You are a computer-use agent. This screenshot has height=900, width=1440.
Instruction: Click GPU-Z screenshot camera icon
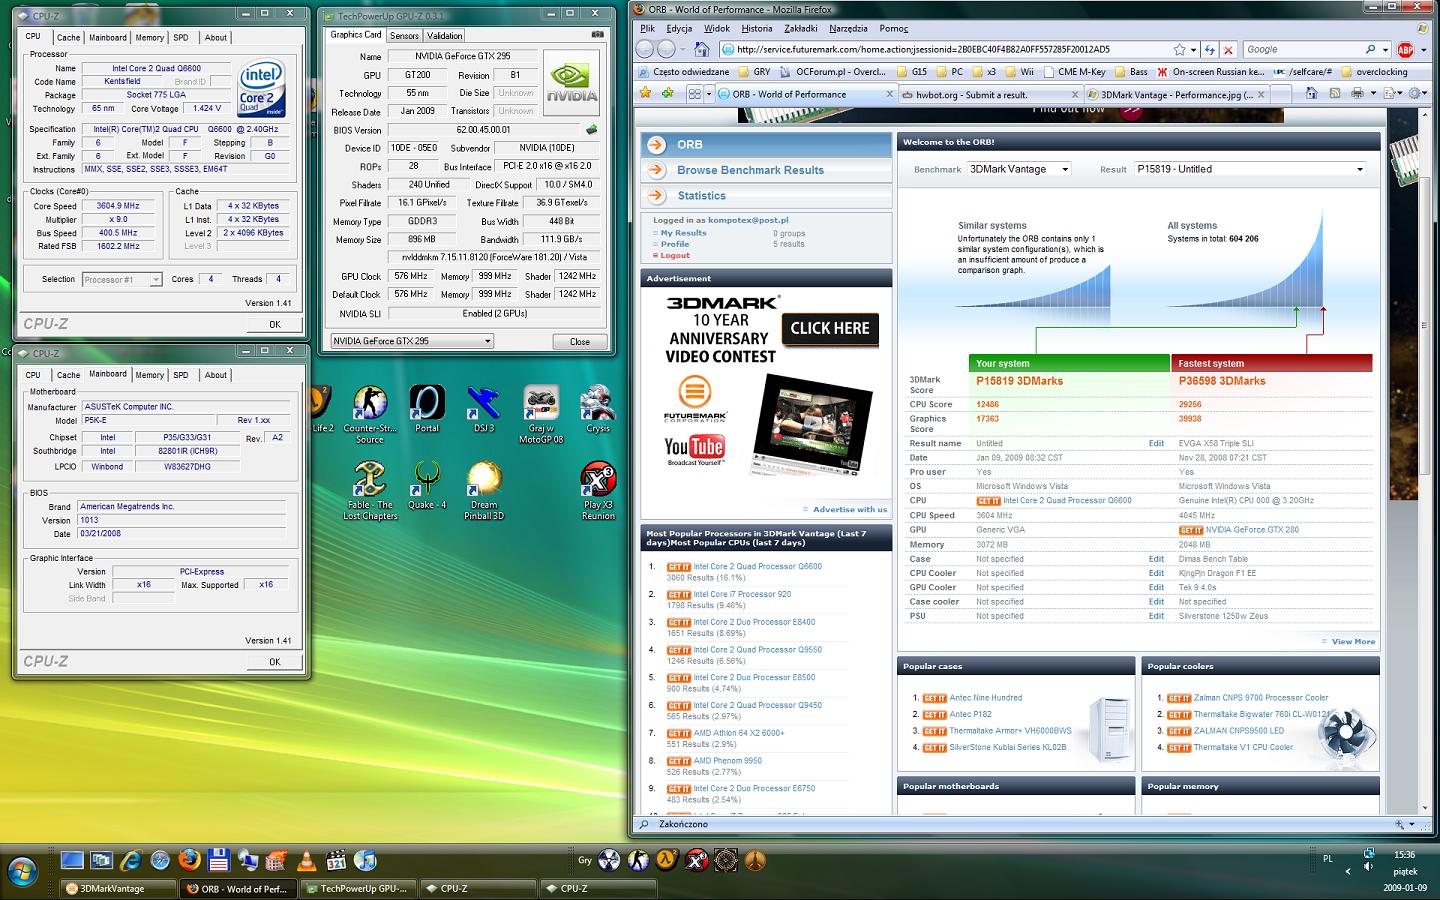[597, 35]
